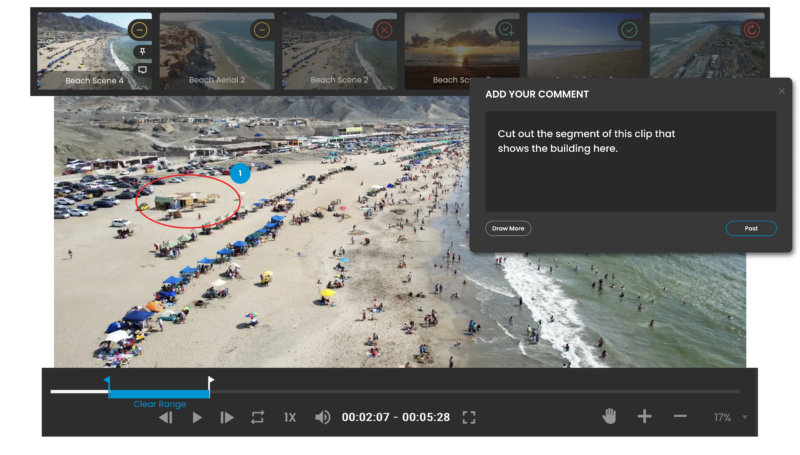Click the red revision icon on coastline thumbnail

click(x=752, y=30)
